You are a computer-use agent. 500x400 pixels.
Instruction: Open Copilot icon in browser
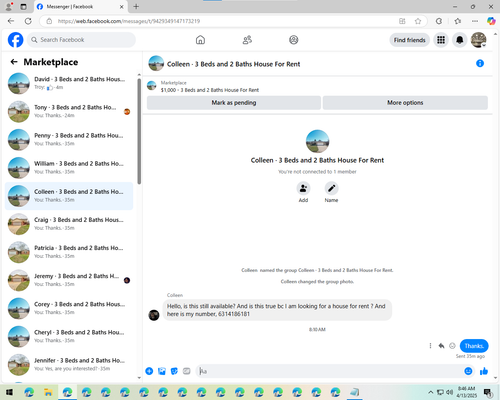[x=491, y=21]
